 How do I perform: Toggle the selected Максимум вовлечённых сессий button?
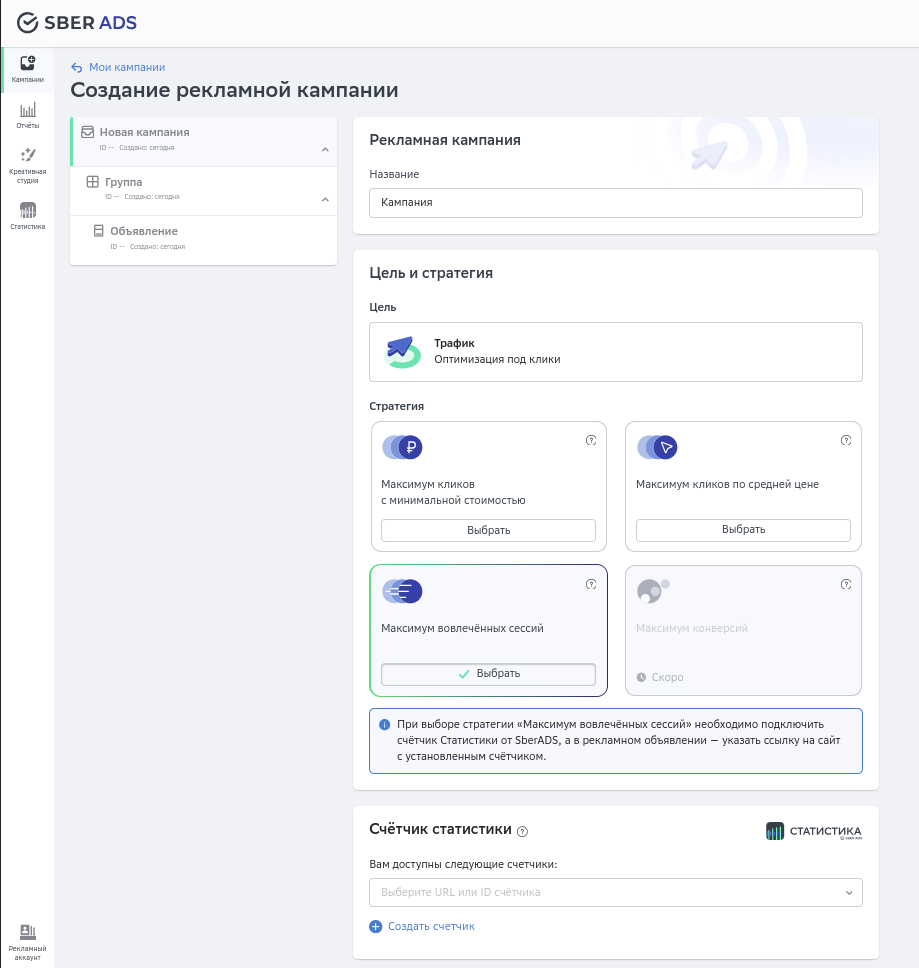(488, 674)
